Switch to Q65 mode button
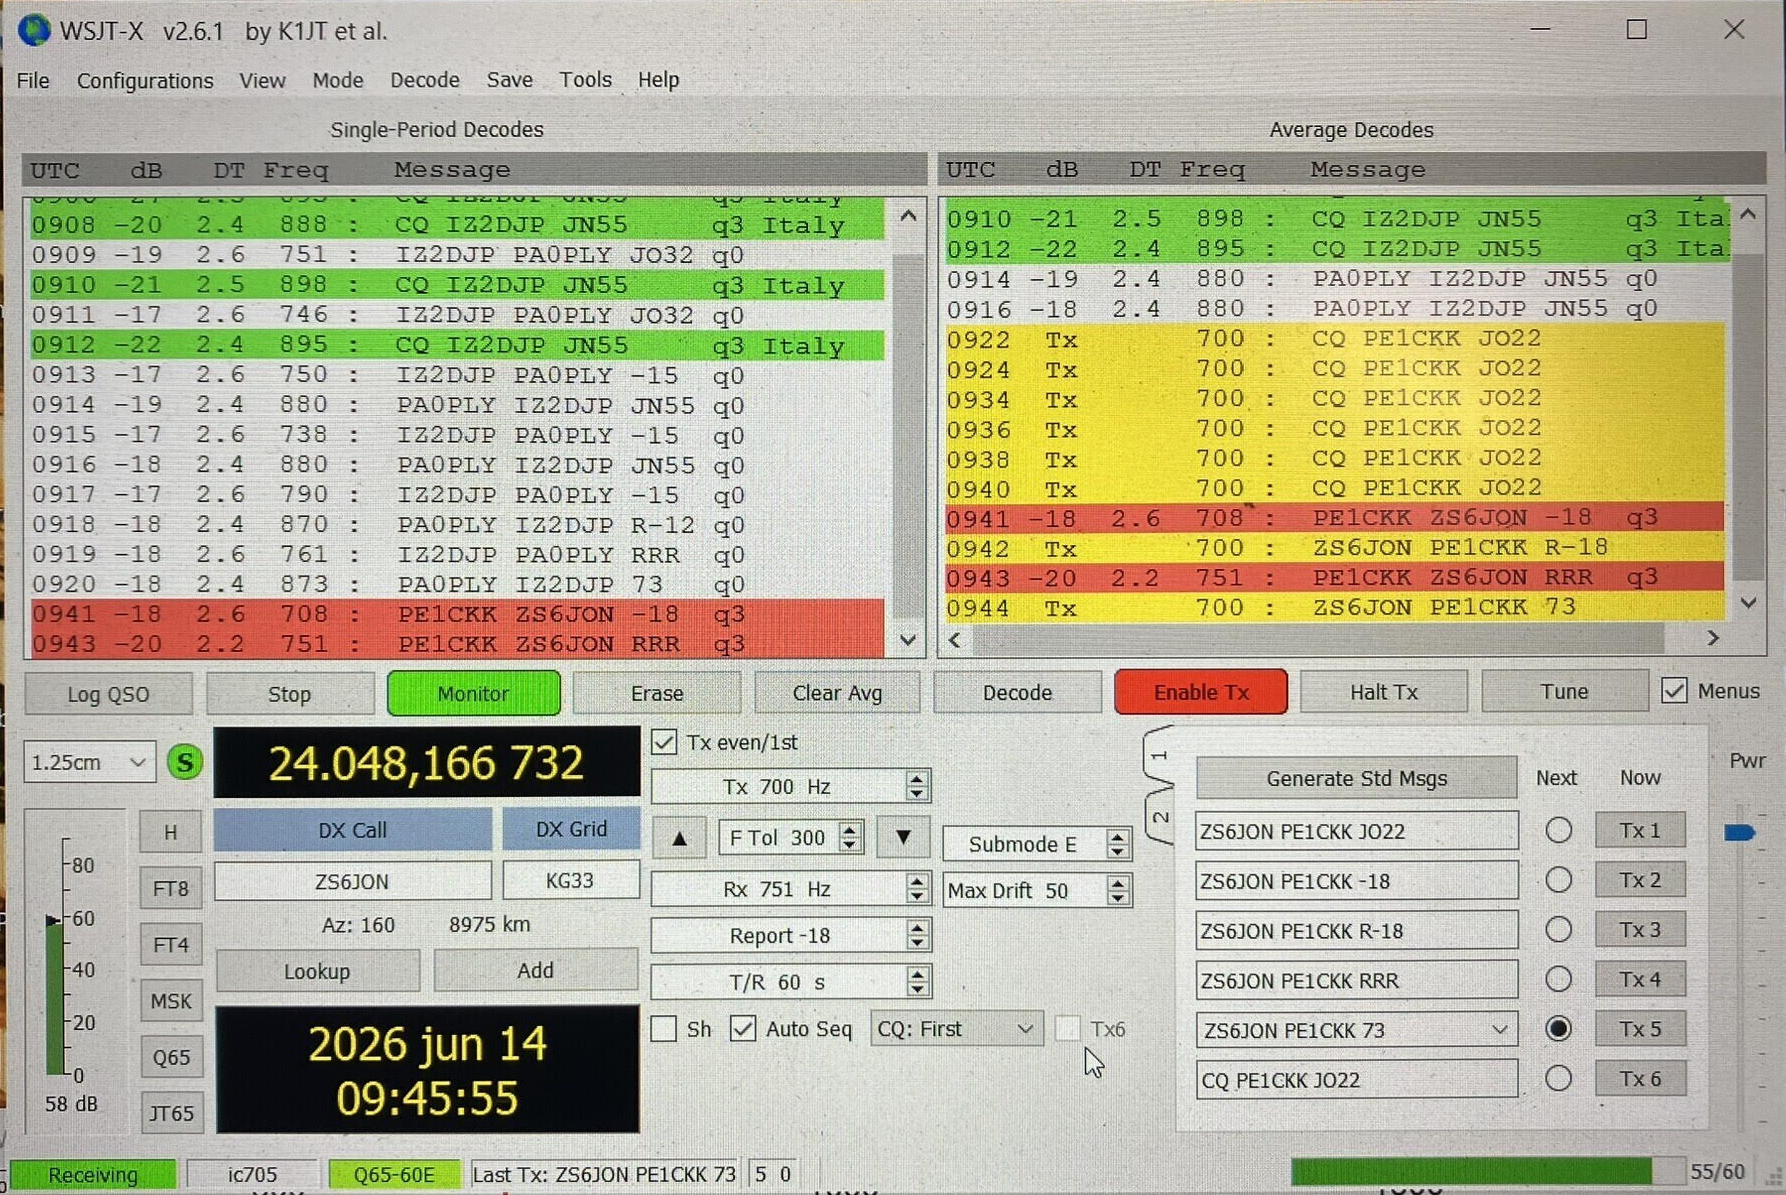 (171, 1057)
